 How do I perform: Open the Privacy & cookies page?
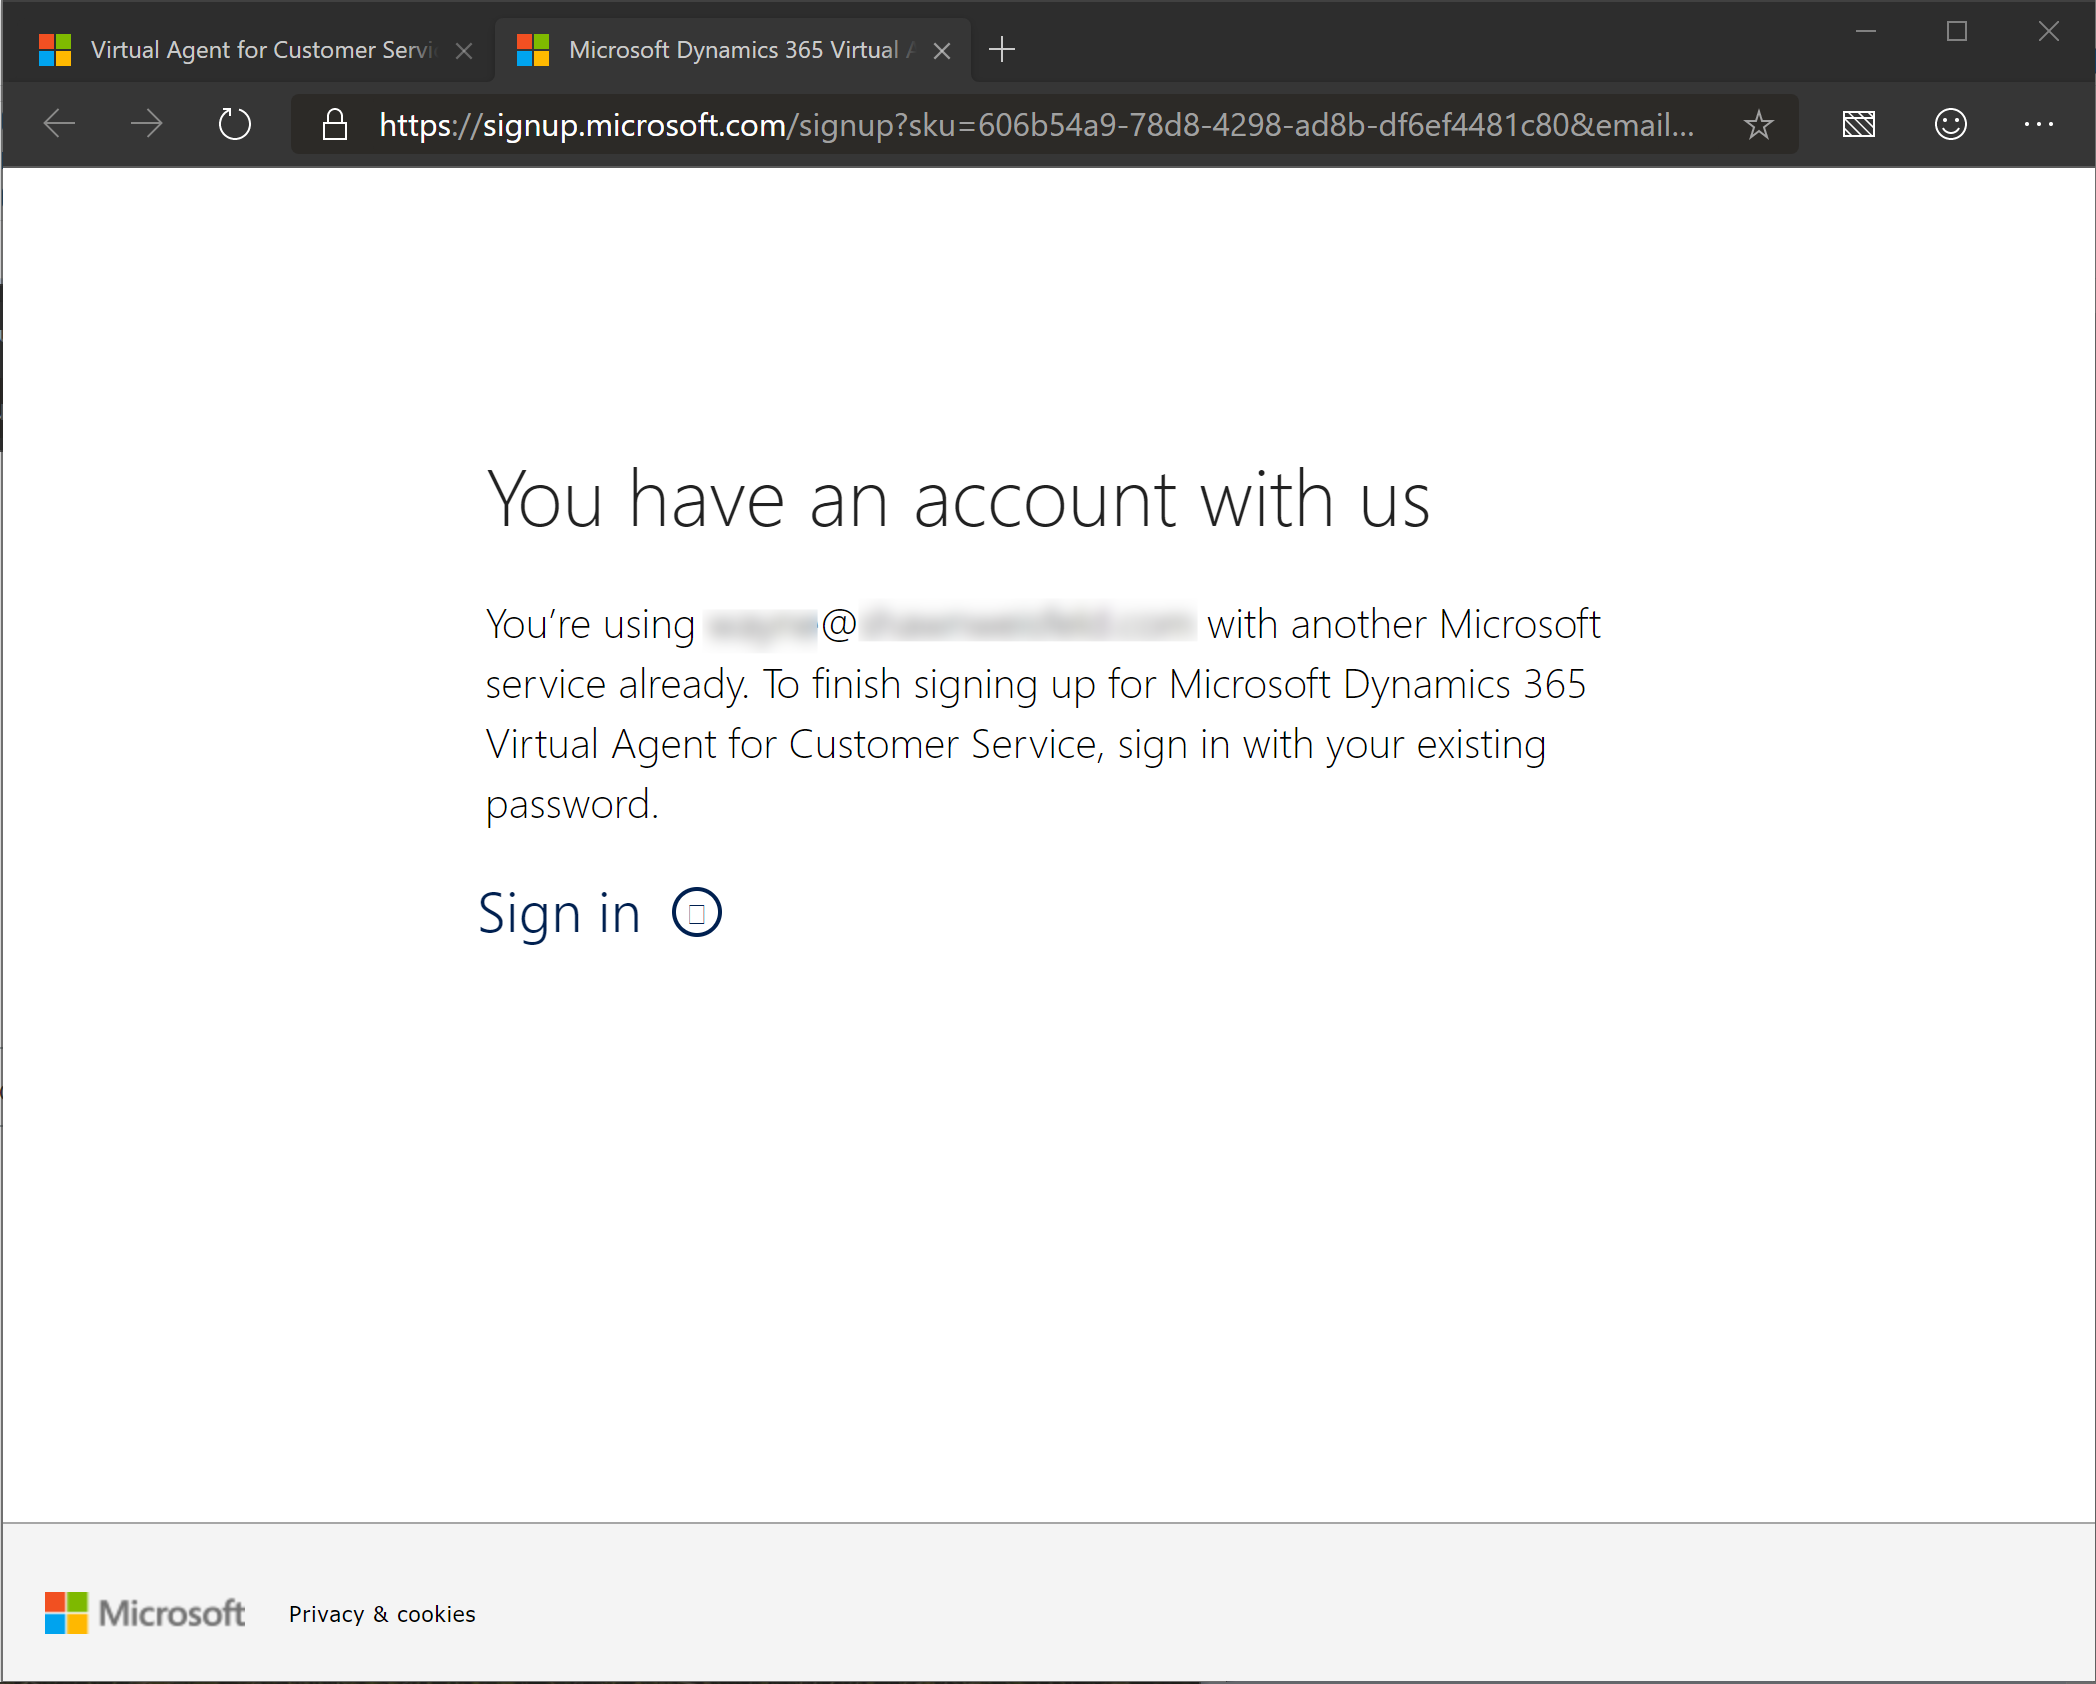click(x=381, y=1613)
